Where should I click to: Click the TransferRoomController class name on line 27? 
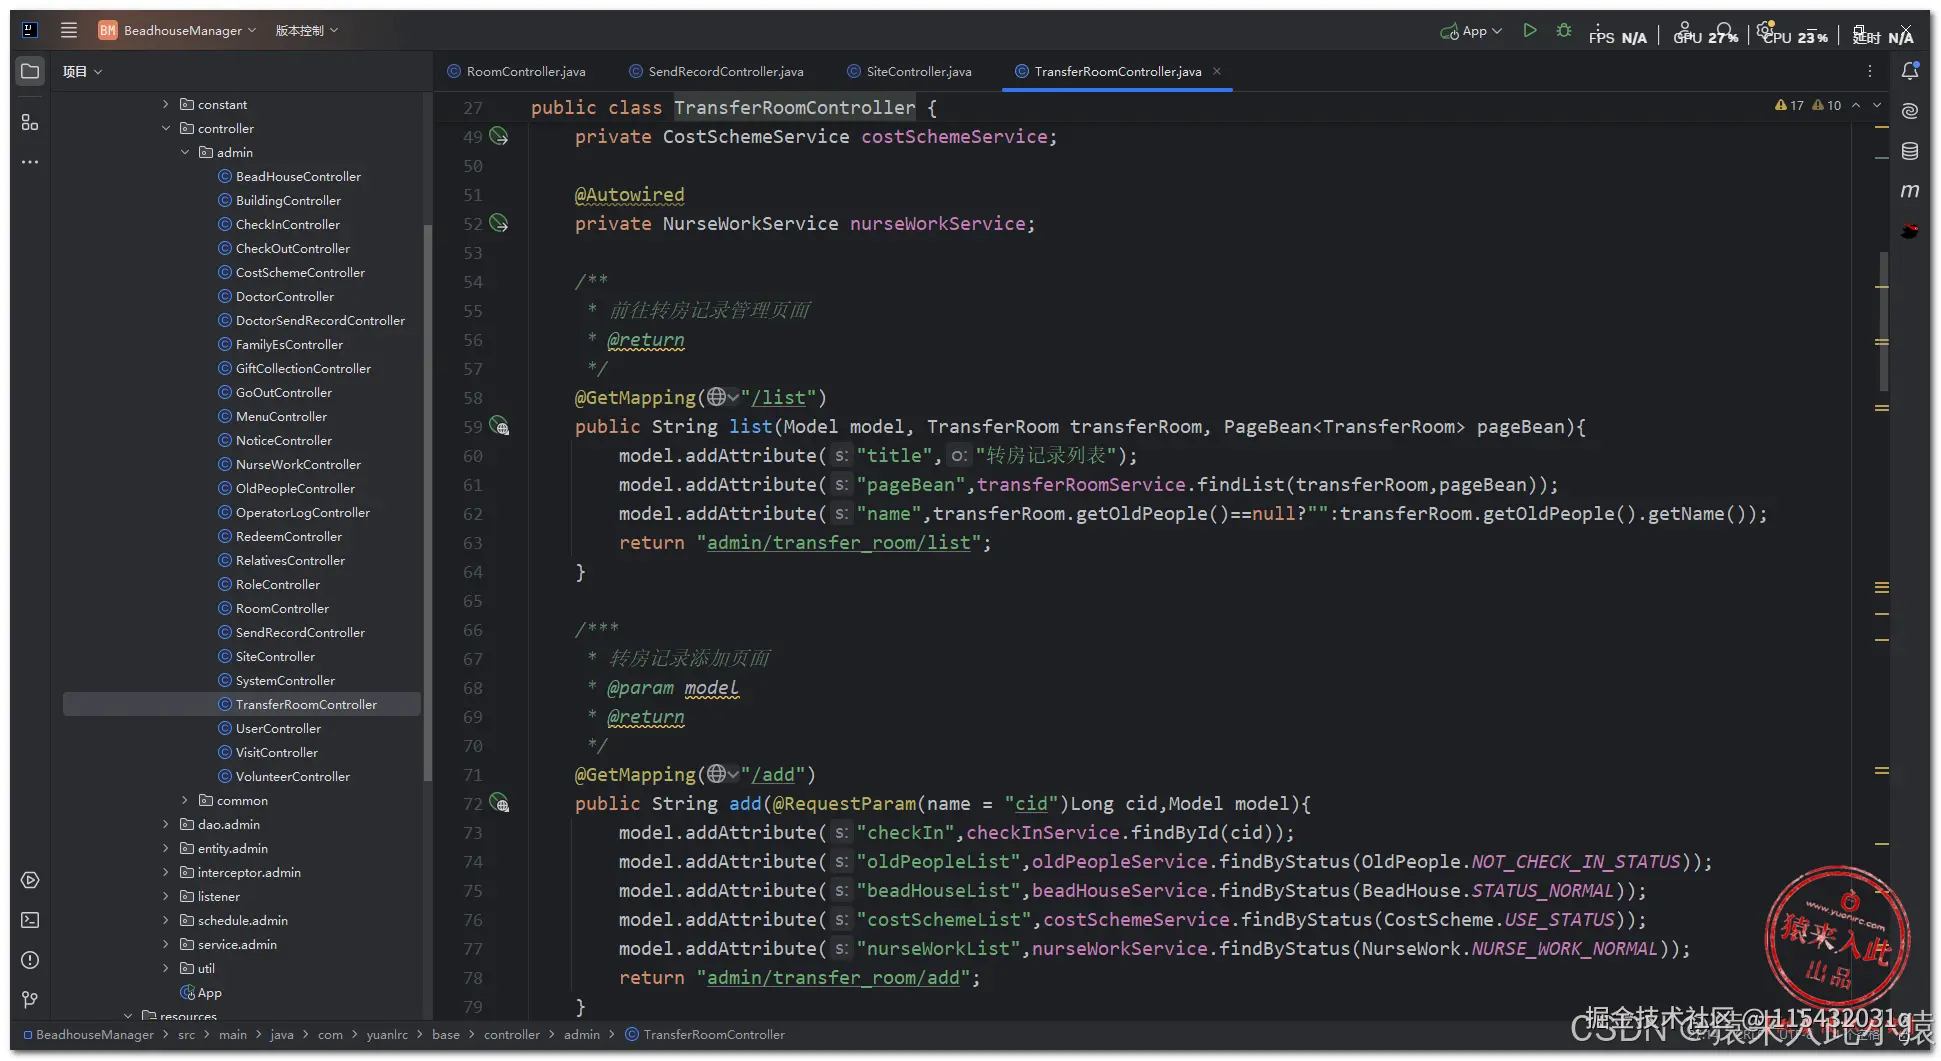coord(794,107)
